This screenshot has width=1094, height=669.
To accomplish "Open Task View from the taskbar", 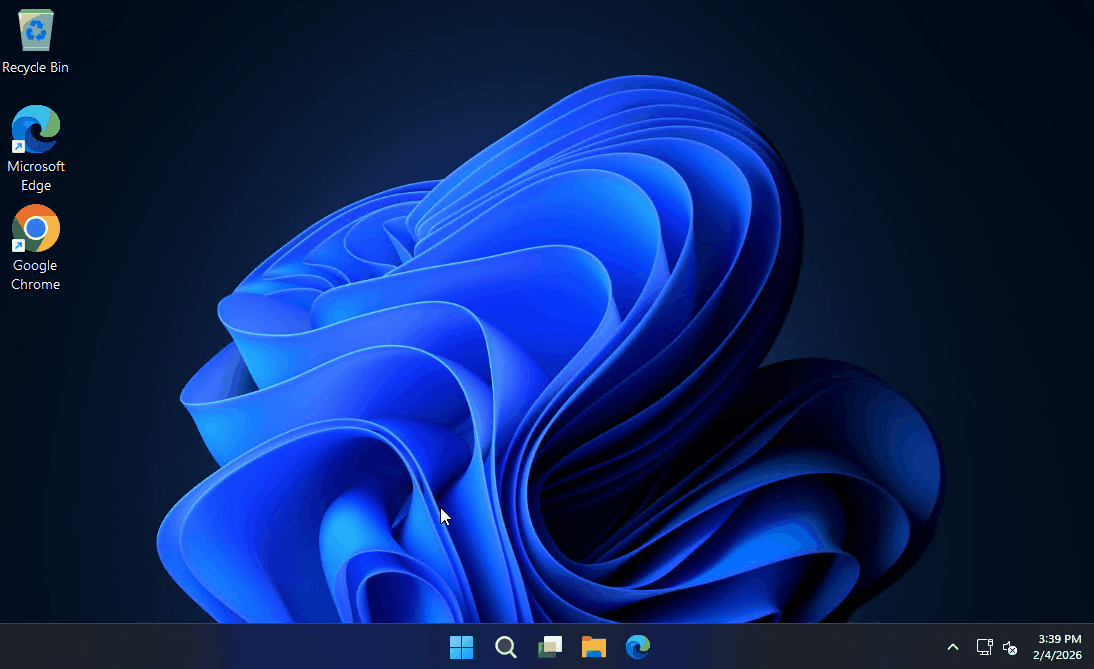I will pyautogui.click(x=550, y=647).
